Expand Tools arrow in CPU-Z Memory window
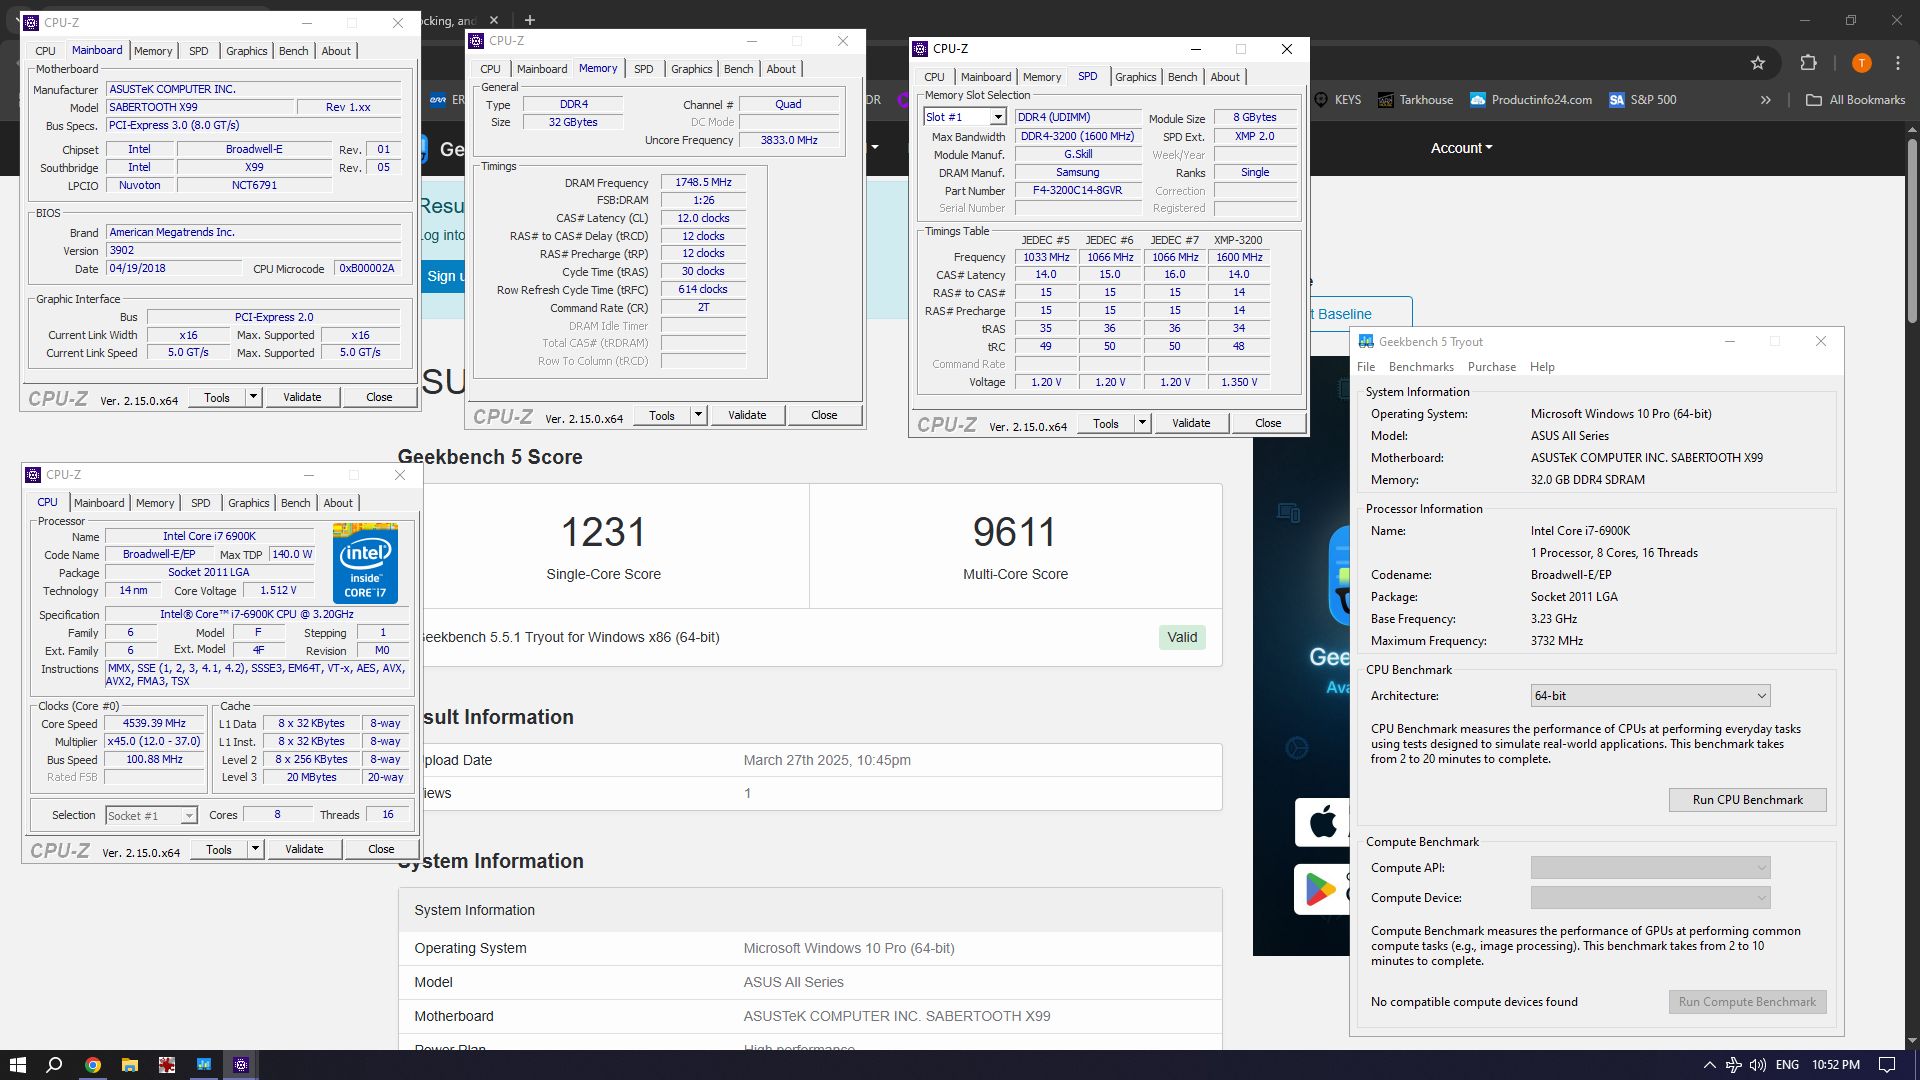The width and height of the screenshot is (1920, 1080). pyautogui.click(x=699, y=415)
